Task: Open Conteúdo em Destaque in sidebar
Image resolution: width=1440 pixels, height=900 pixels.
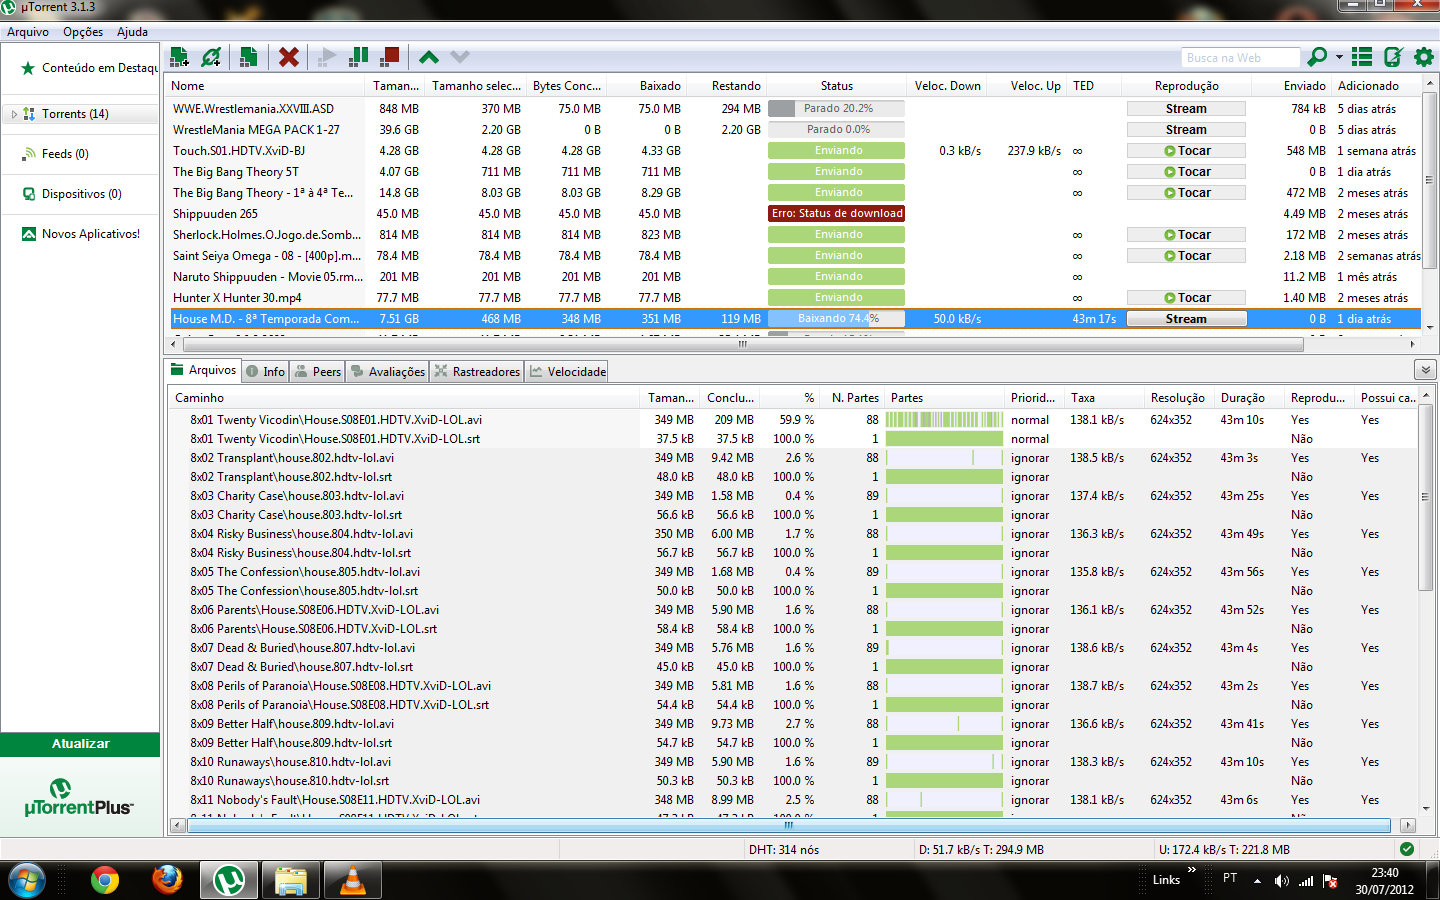Action: 89,68
